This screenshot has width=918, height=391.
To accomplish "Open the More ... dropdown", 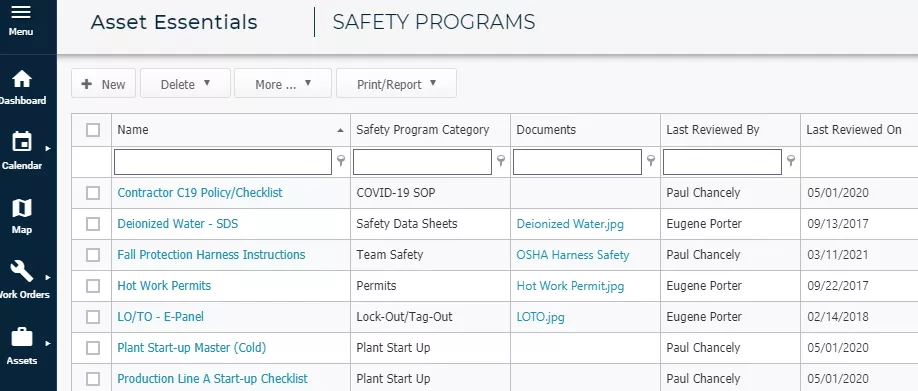I will click(x=283, y=84).
